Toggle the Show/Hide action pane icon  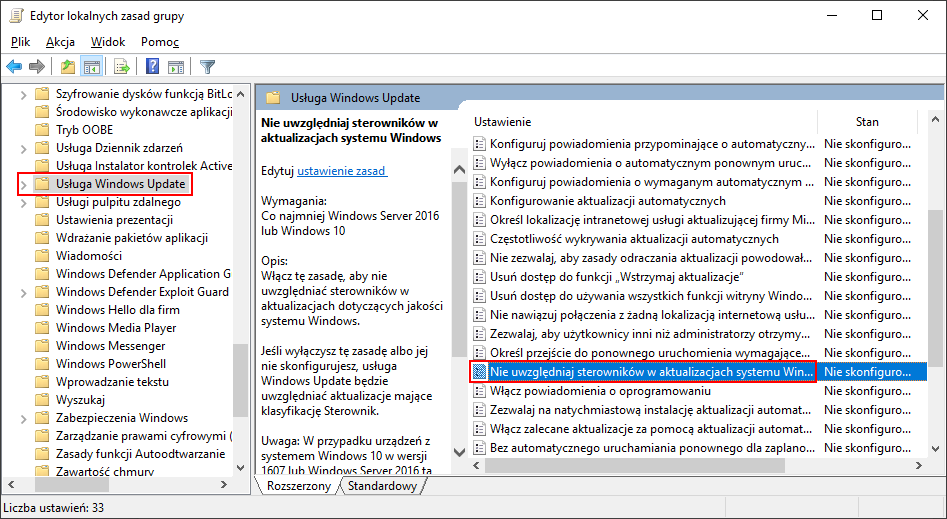176,66
